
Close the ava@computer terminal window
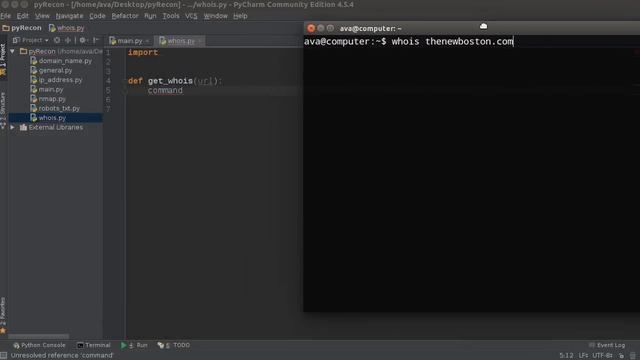311,28
